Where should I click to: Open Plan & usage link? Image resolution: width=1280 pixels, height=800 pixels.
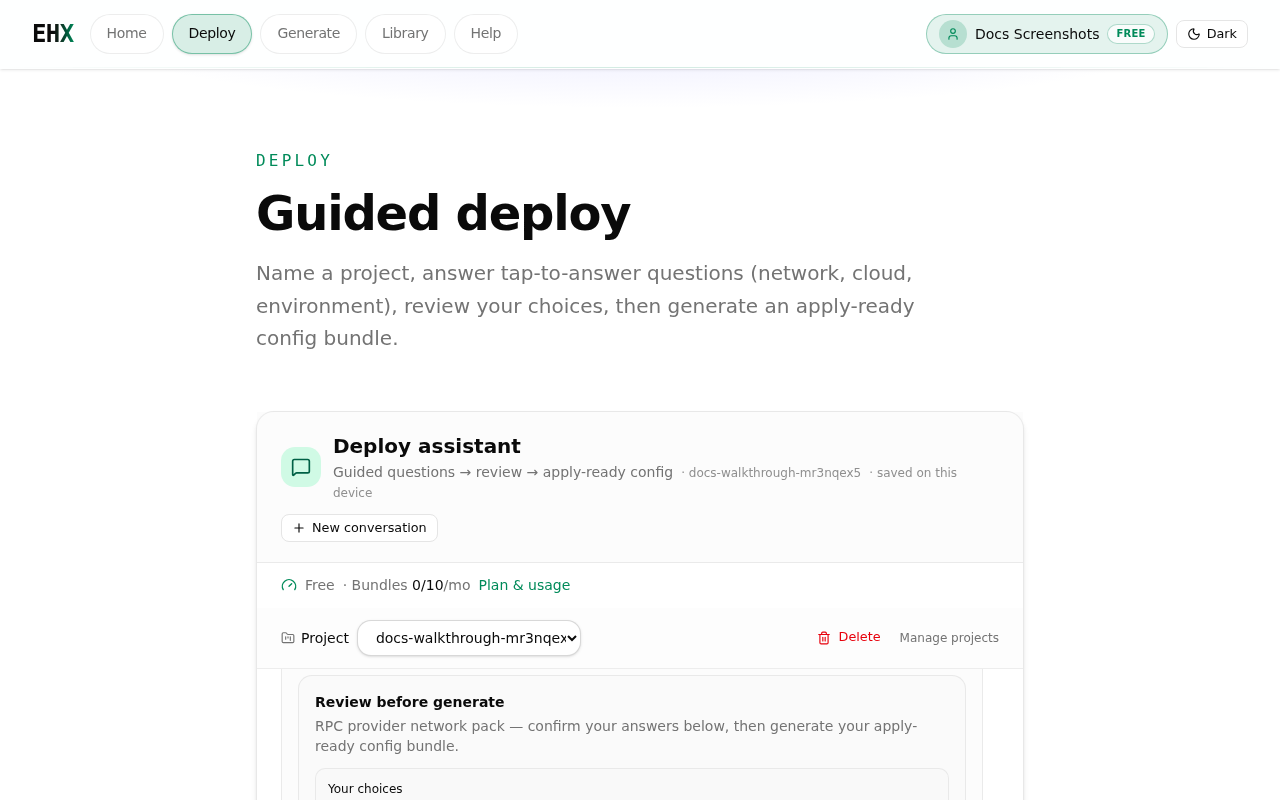[524, 586]
